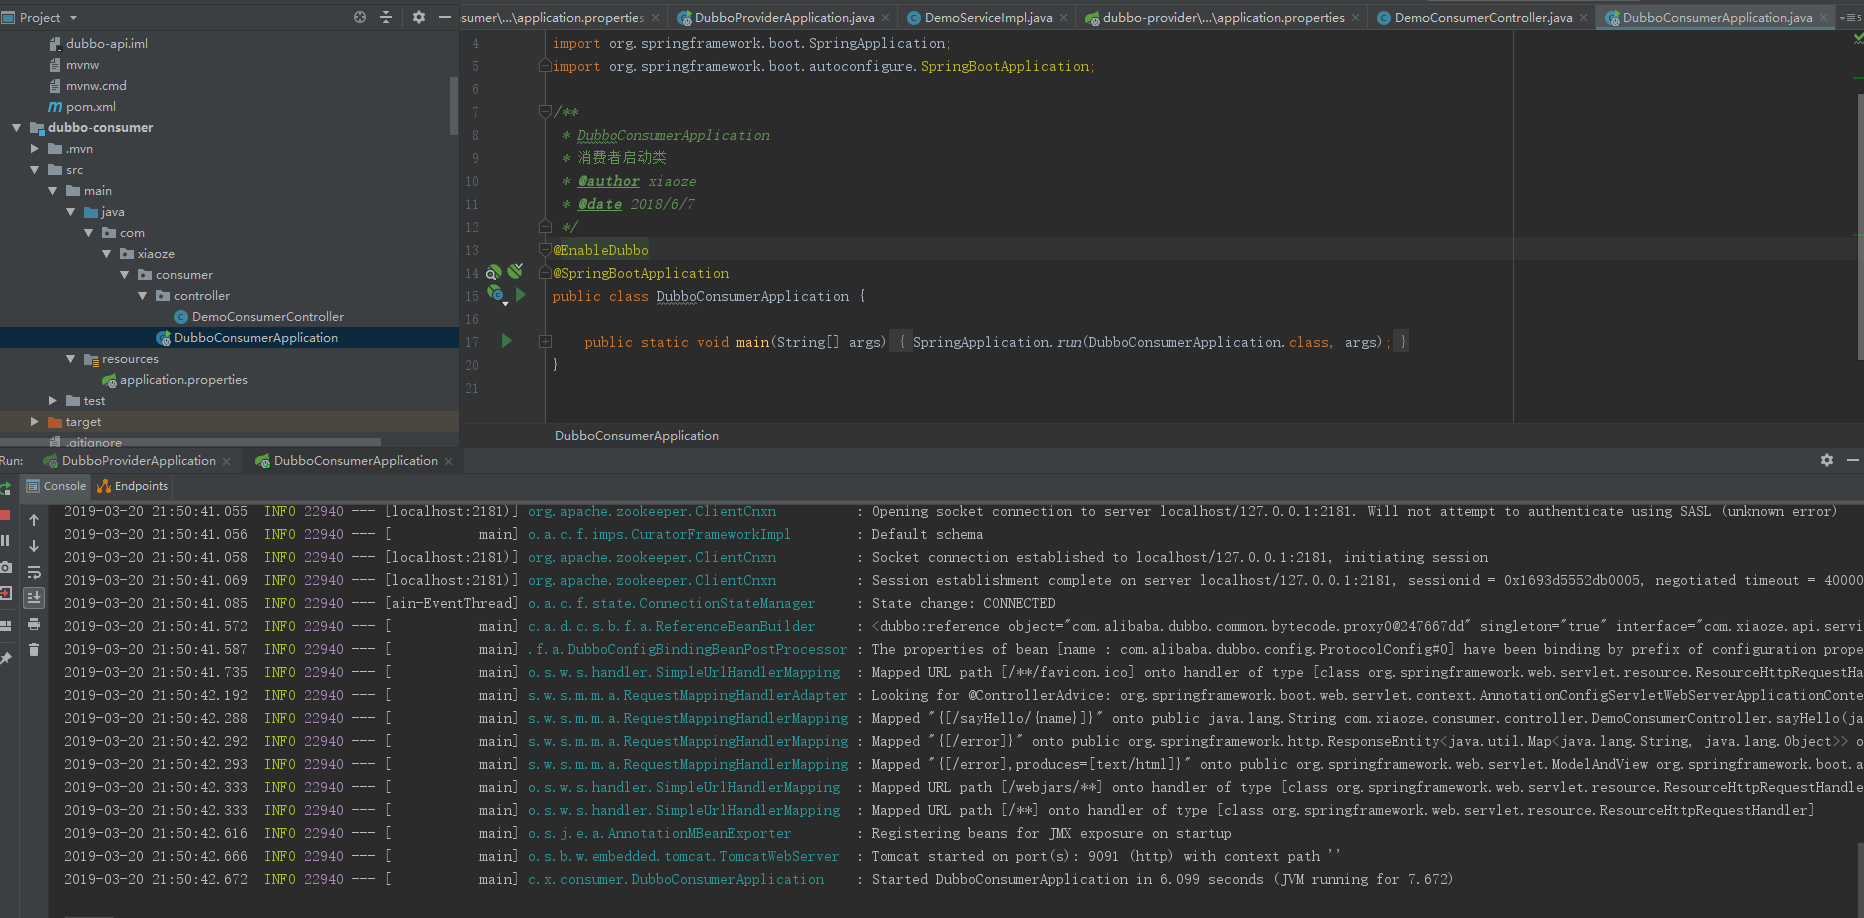Click the Project tree vertical scrollbar
1864x918 pixels.
[453, 105]
